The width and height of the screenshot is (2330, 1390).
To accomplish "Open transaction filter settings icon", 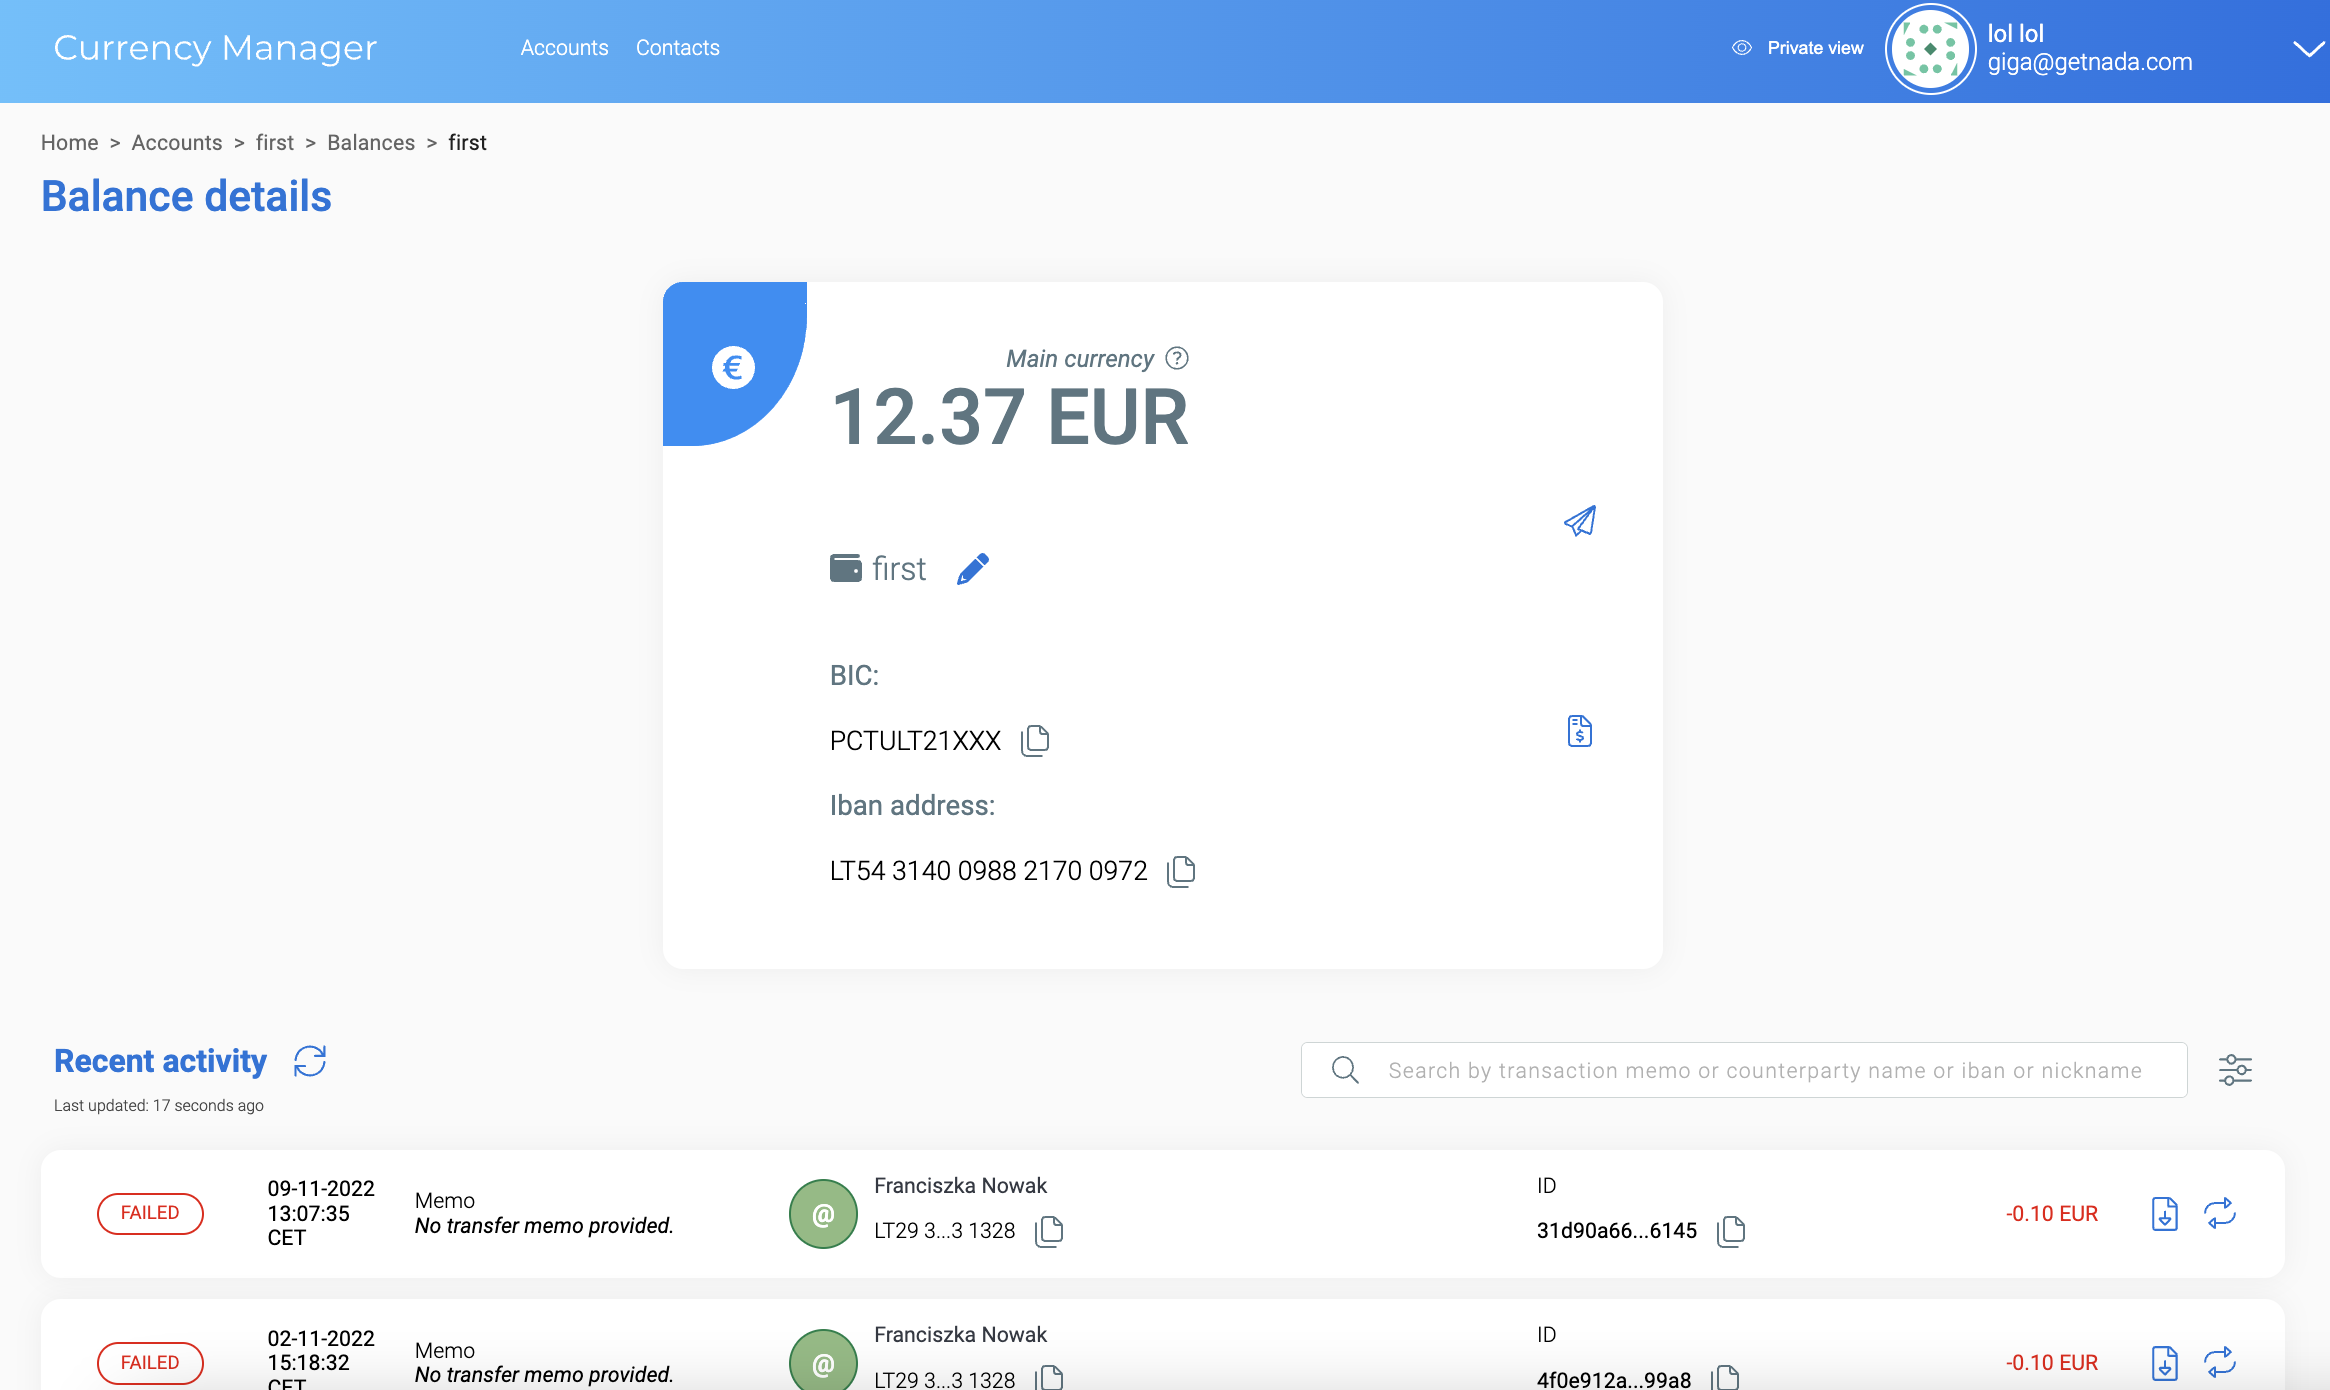I will (2235, 1070).
